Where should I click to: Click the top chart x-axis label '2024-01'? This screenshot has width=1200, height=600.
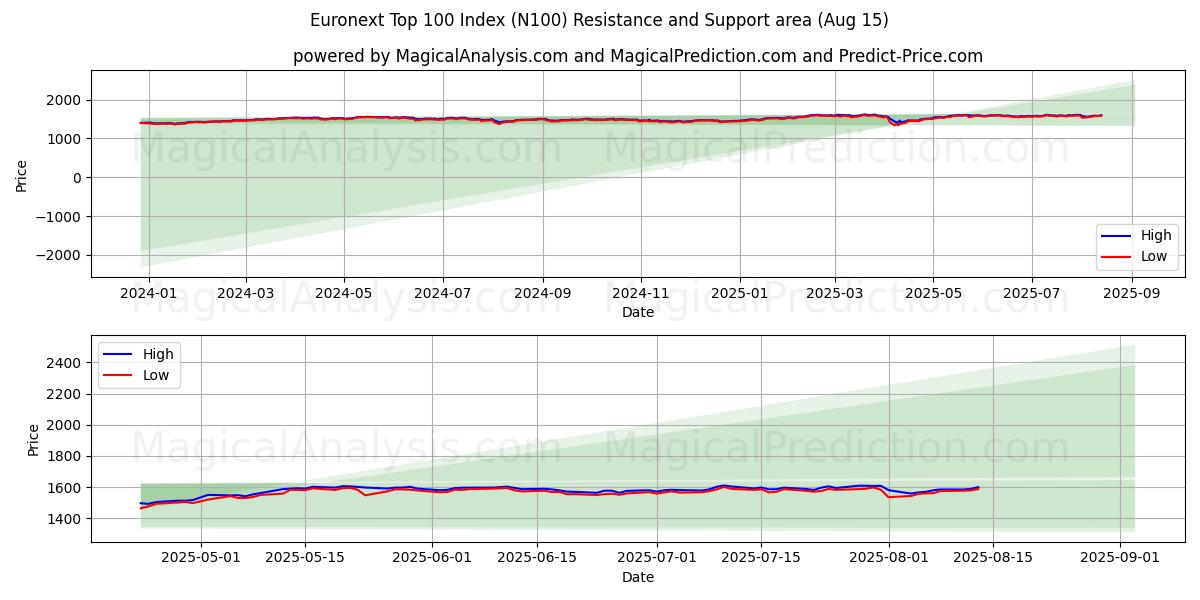pyautogui.click(x=148, y=294)
